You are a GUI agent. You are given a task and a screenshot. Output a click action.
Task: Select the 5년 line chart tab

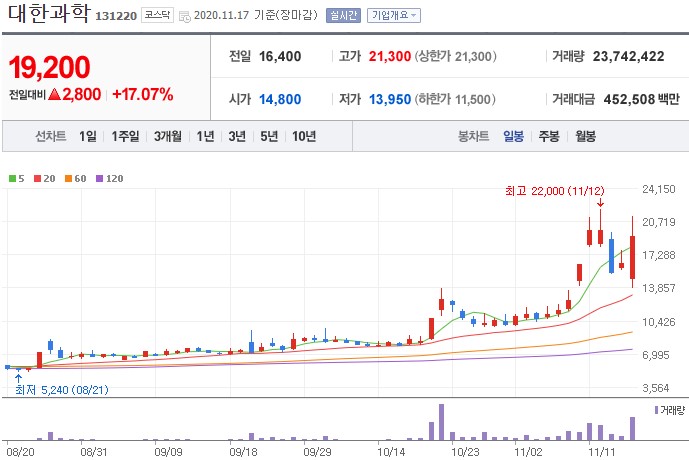269,136
